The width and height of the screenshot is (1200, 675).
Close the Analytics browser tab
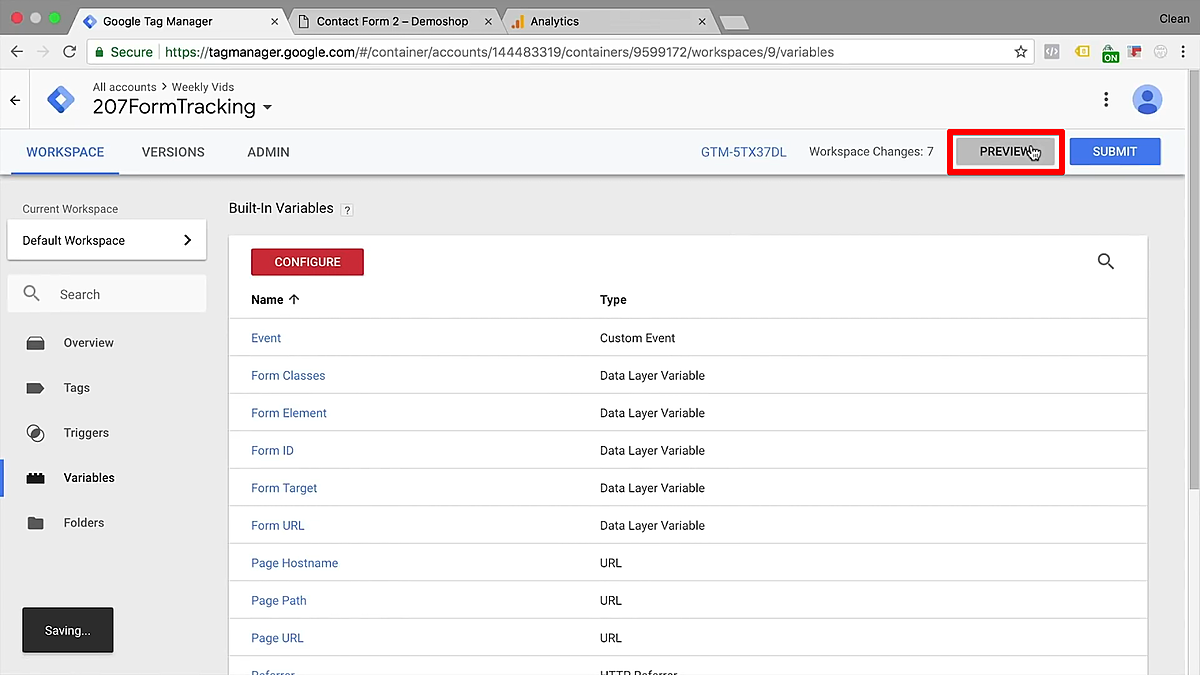[x=703, y=21]
